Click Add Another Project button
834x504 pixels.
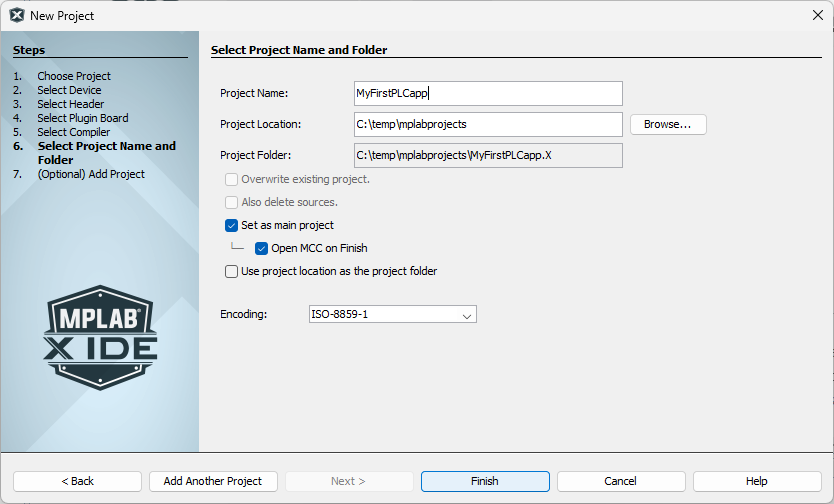[213, 481]
